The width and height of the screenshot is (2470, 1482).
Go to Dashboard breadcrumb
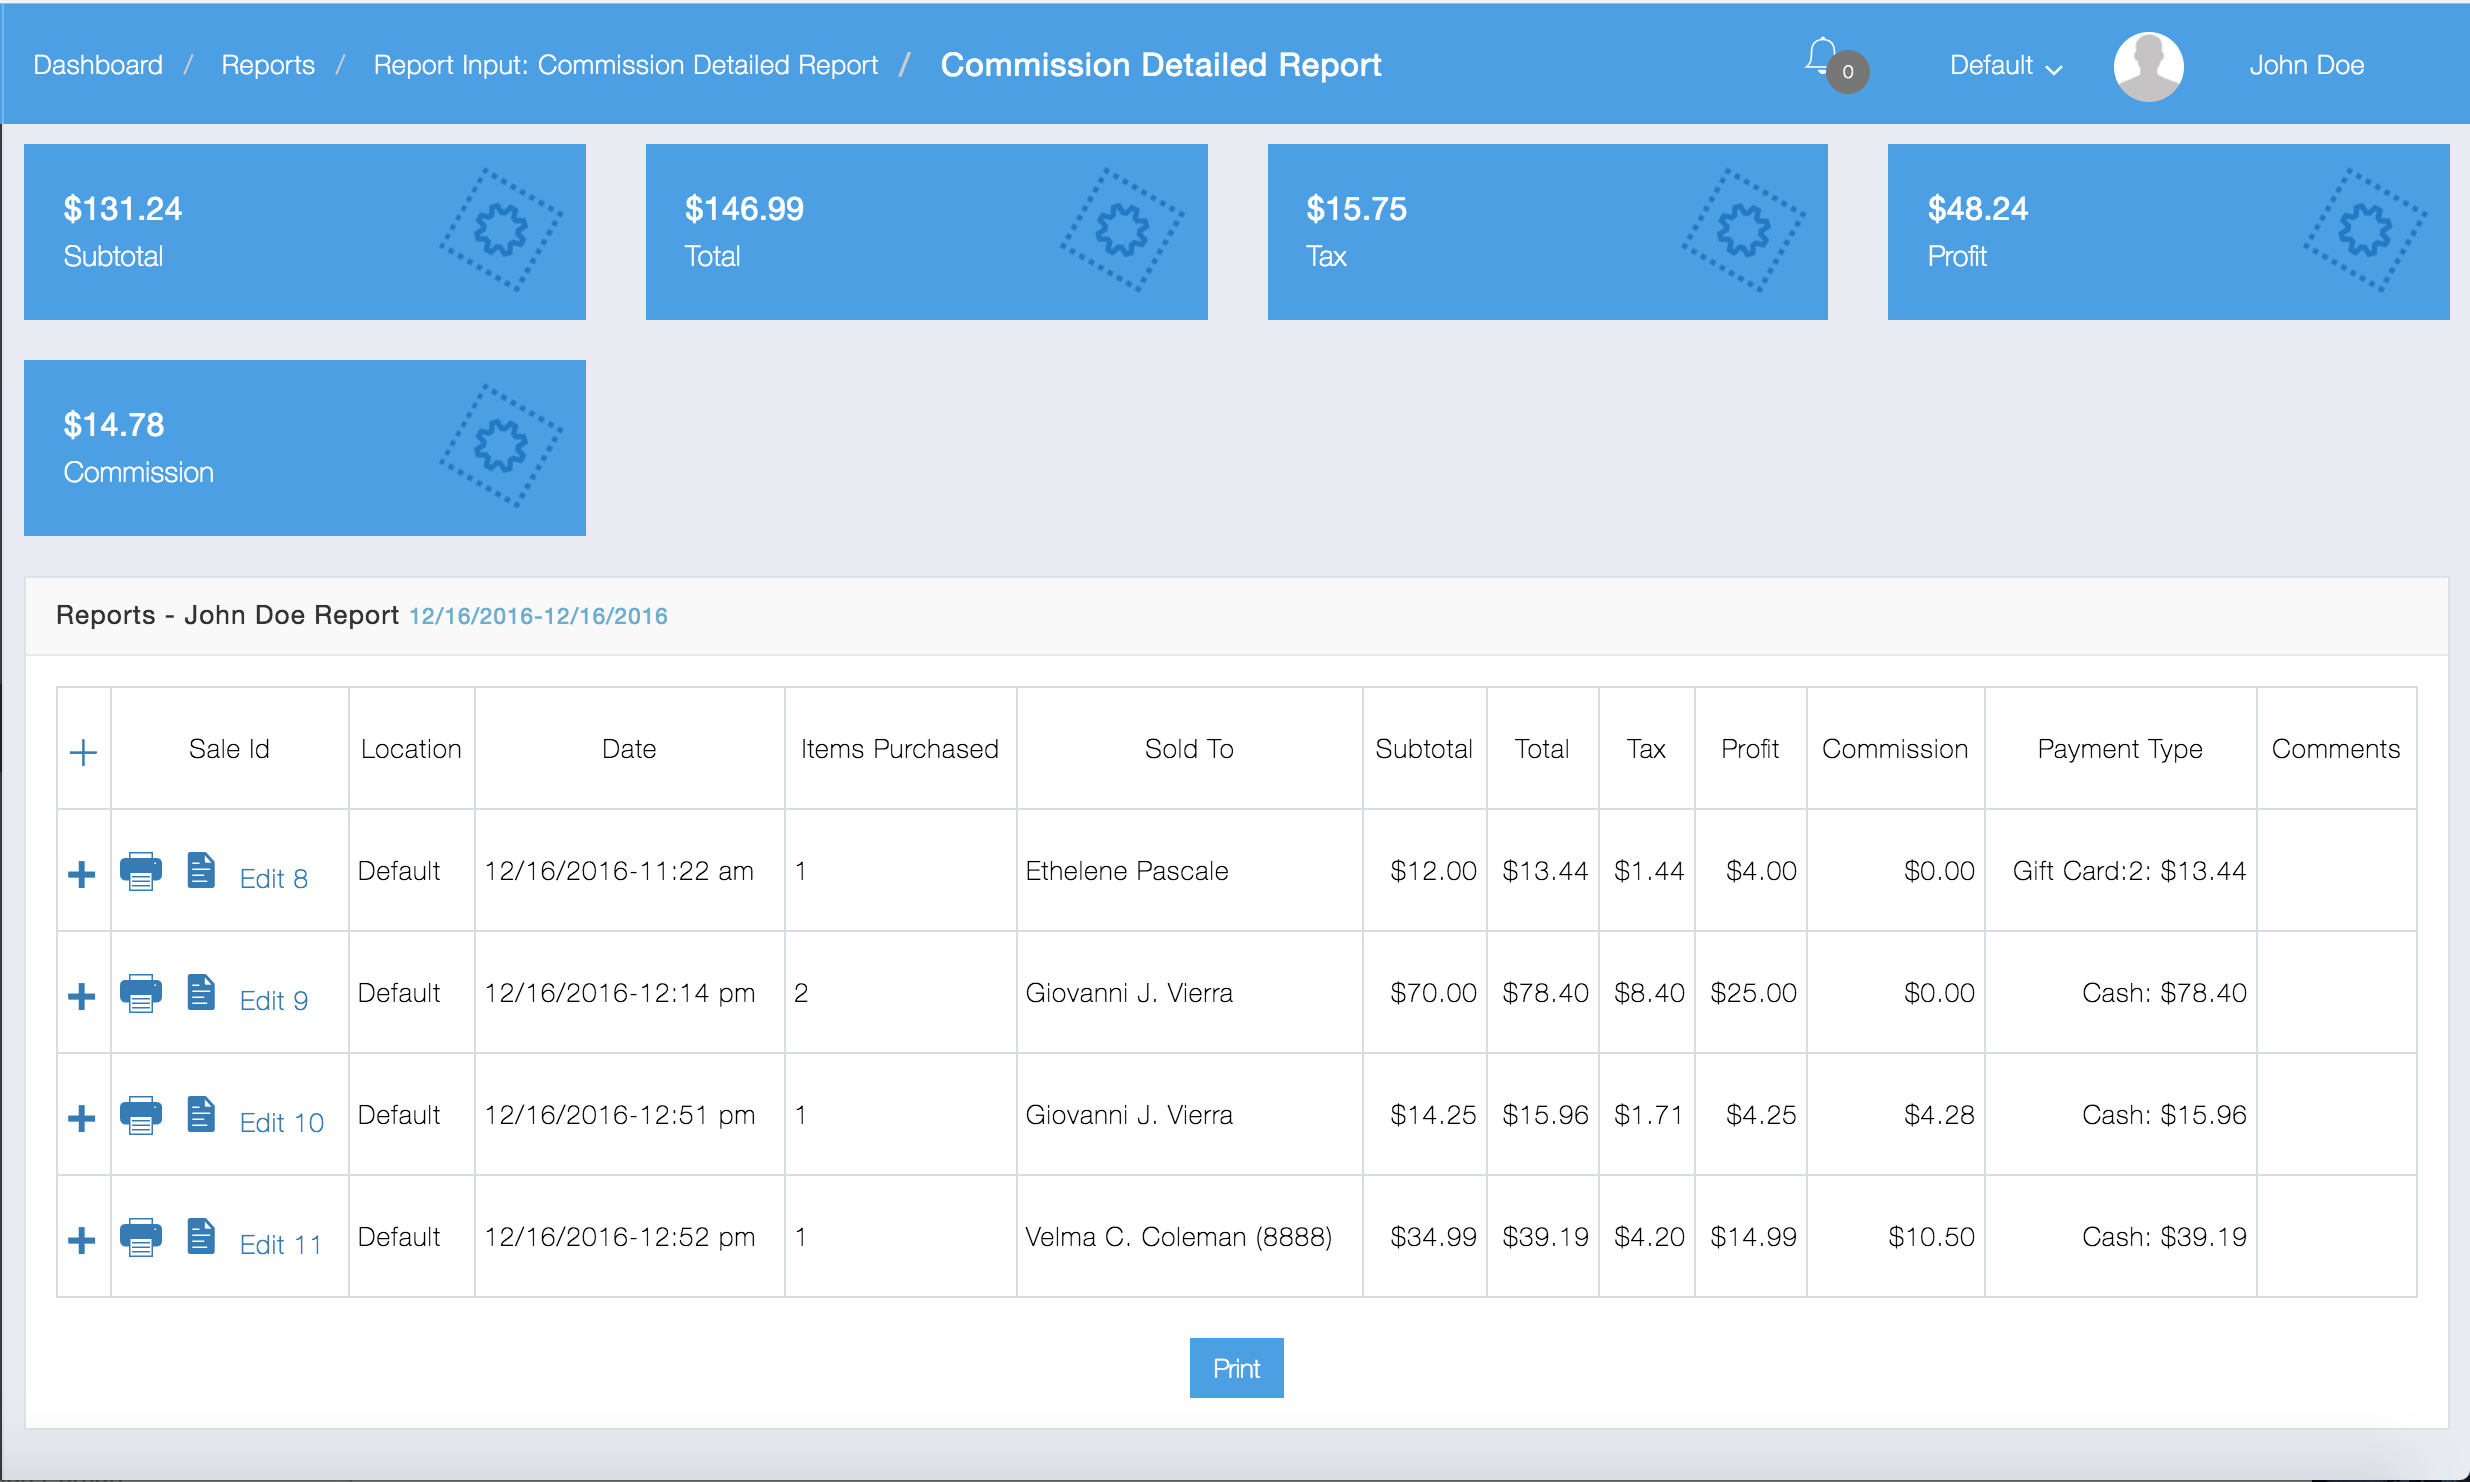(98, 66)
